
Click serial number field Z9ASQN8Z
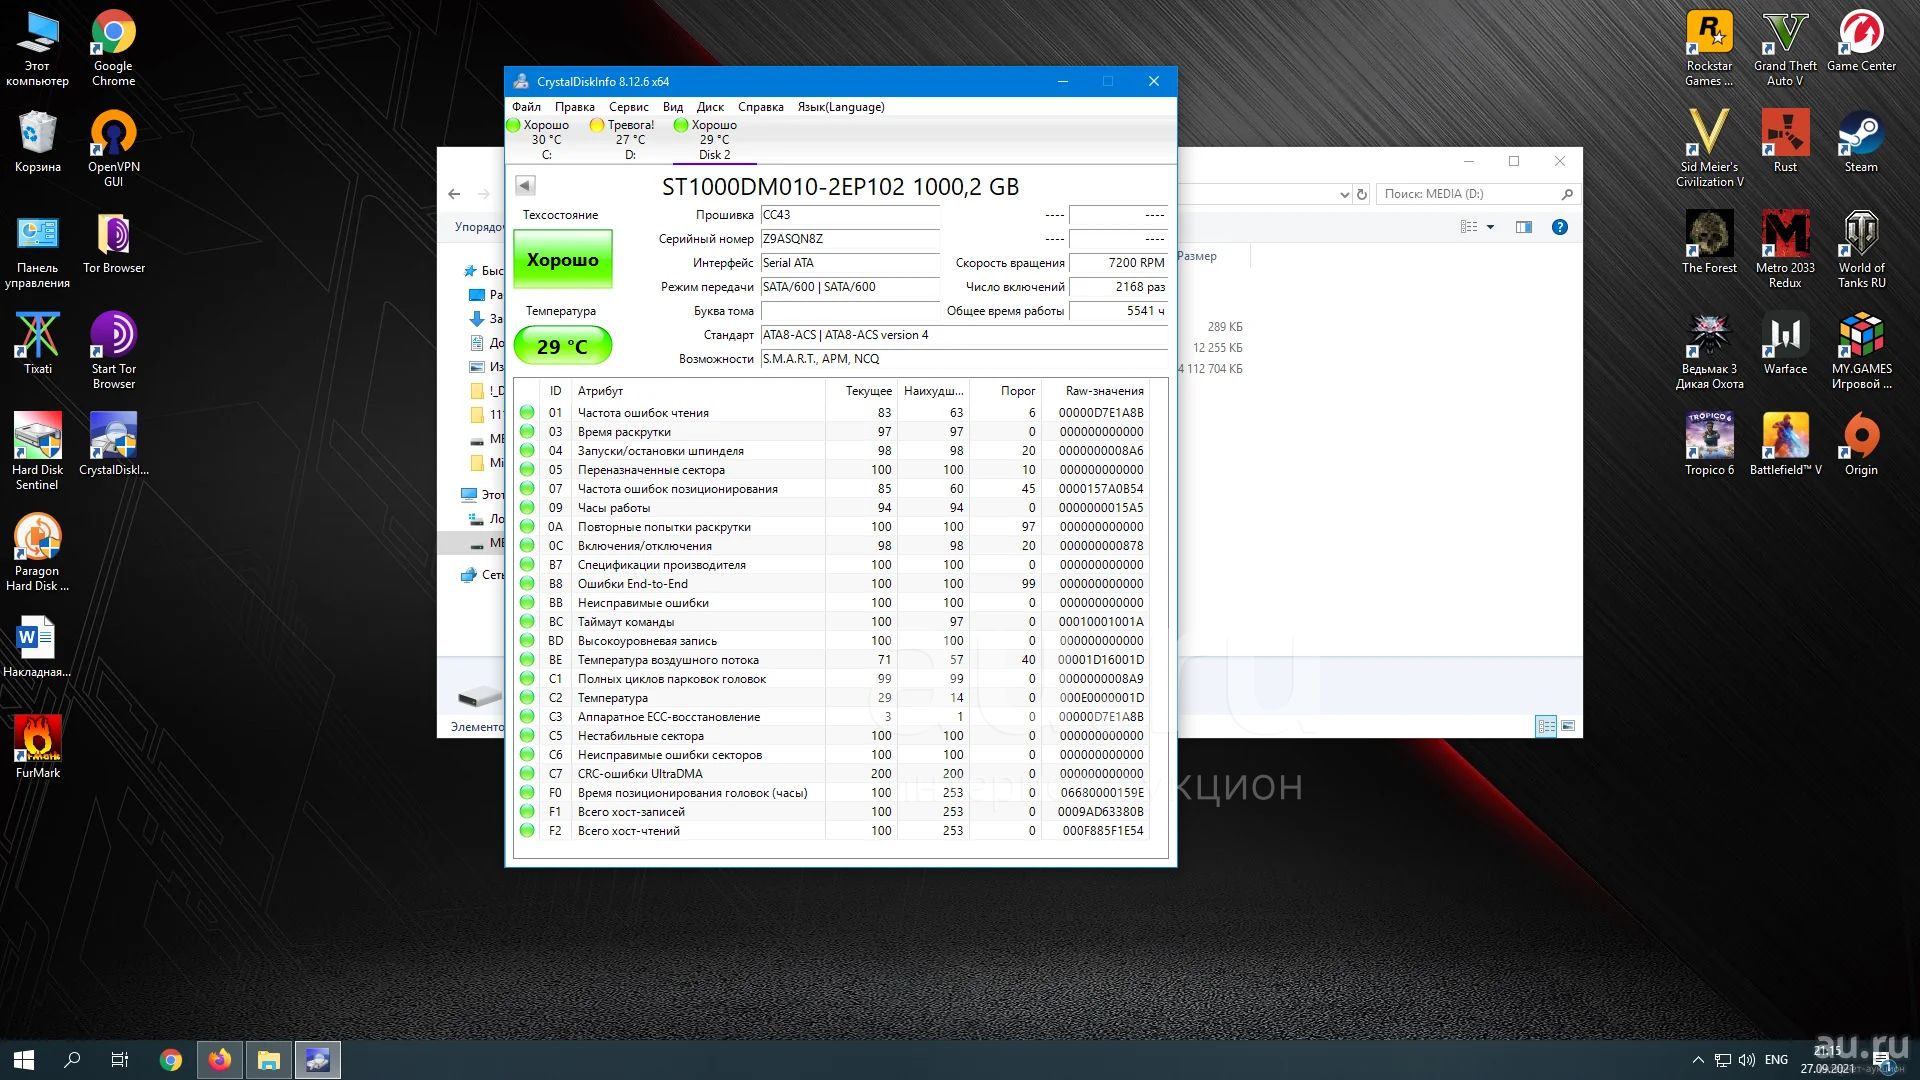pos(850,239)
